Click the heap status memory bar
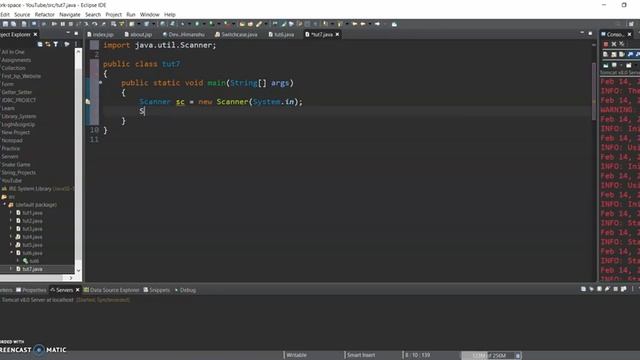This screenshot has width=640, height=360. (491, 356)
